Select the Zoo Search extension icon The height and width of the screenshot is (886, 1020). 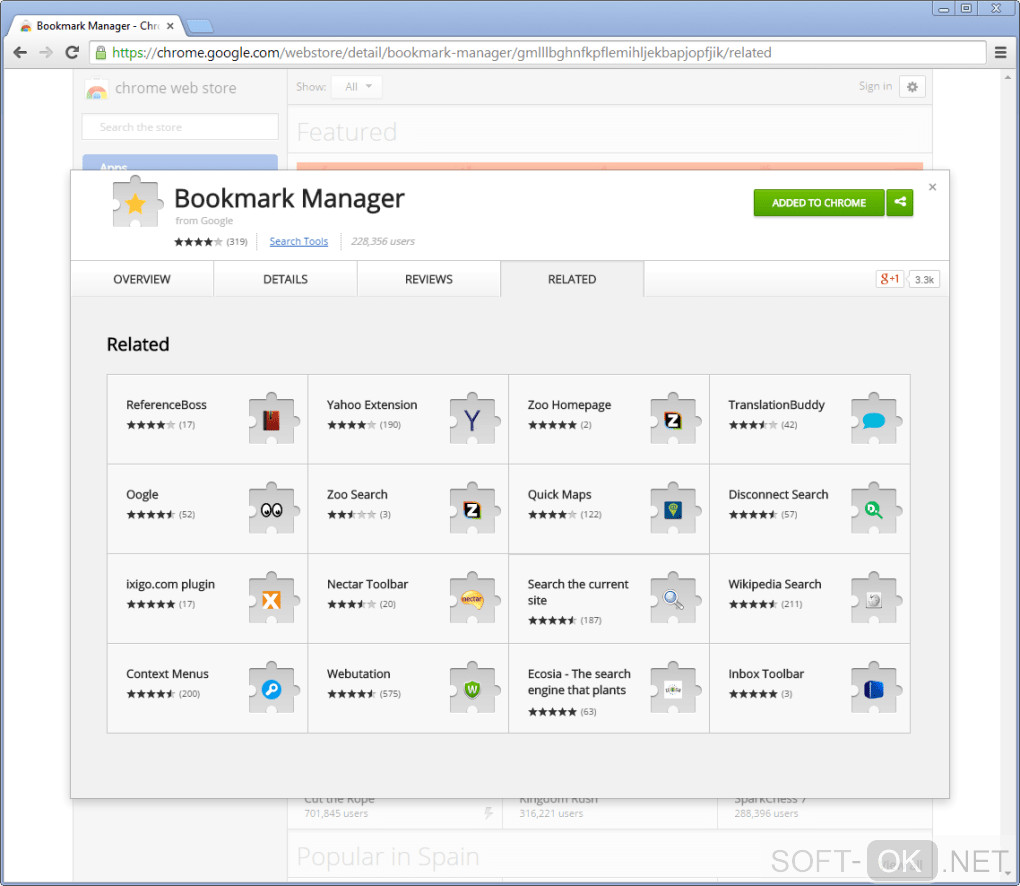tap(474, 508)
